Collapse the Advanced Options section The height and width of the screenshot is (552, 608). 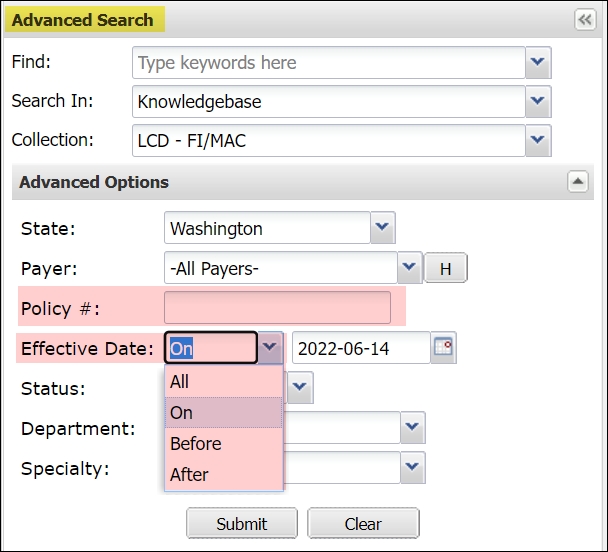tap(577, 182)
